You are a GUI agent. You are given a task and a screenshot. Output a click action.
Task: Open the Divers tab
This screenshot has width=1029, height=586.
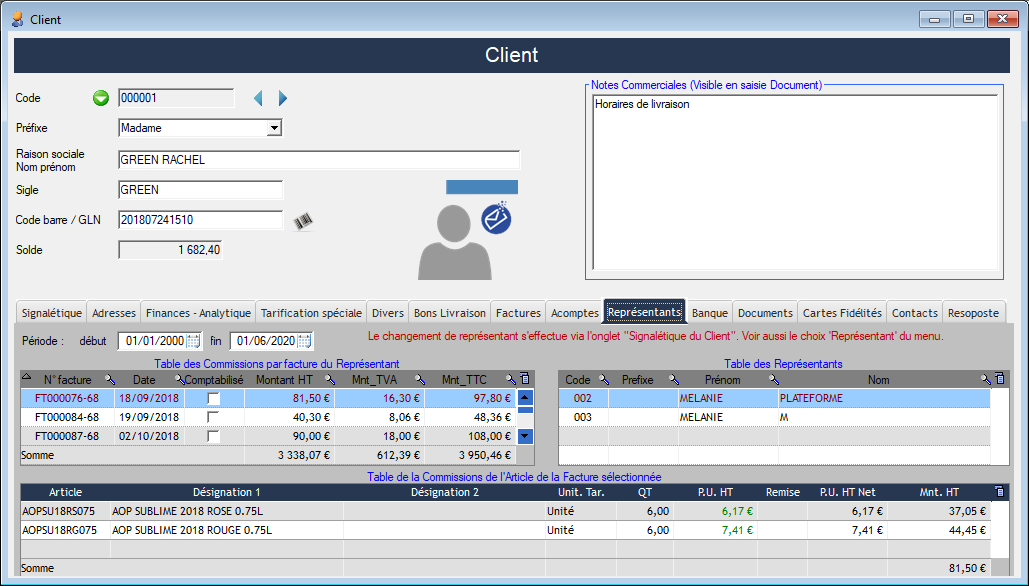pos(388,313)
